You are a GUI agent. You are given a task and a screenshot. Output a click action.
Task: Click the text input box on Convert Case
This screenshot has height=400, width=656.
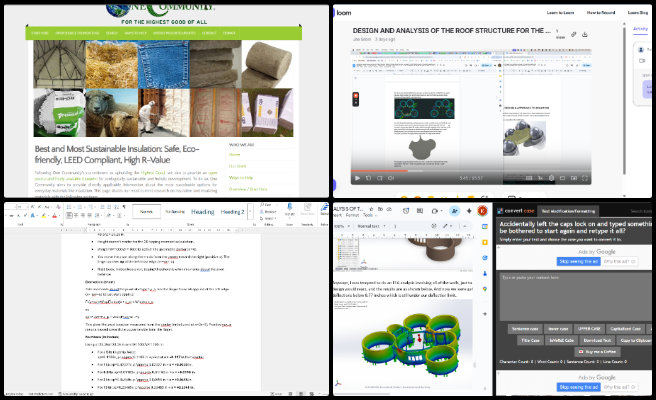(x=575, y=290)
